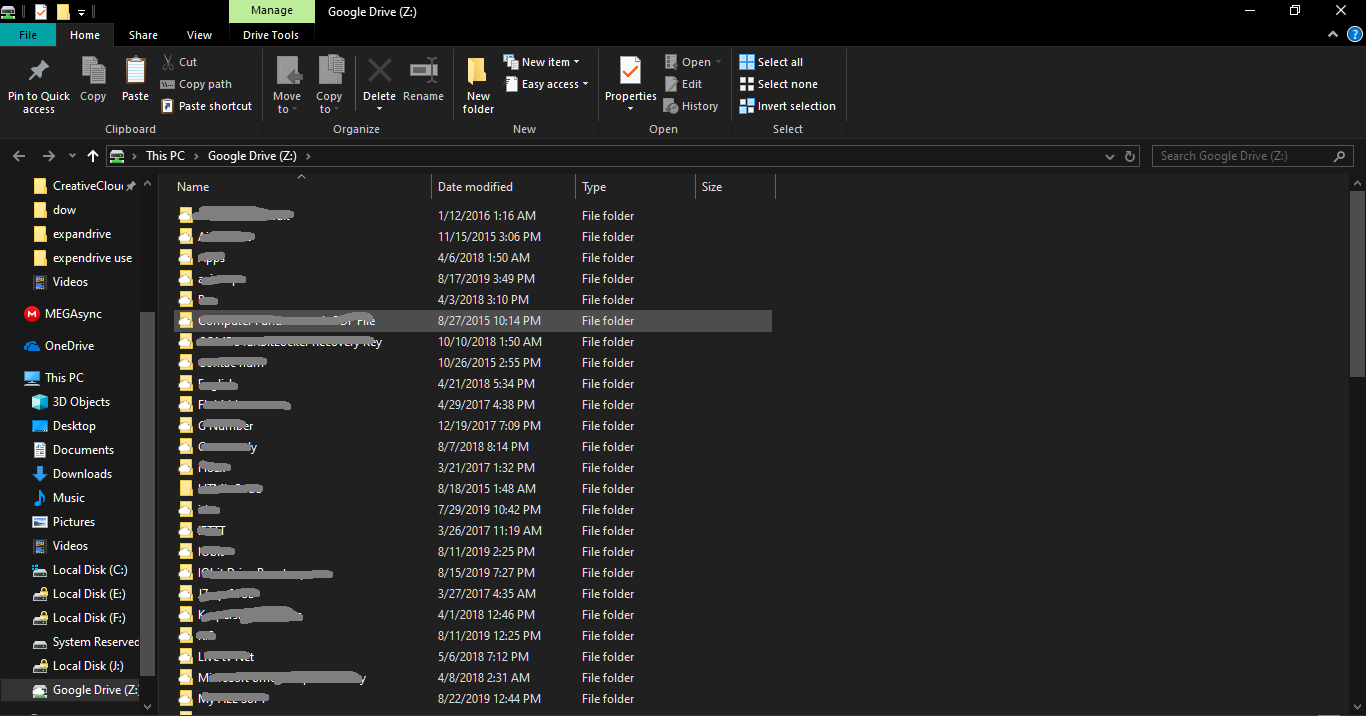The width and height of the screenshot is (1366, 716).
Task: Click Select all in the ribbon
Action: click(x=779, y=62)
